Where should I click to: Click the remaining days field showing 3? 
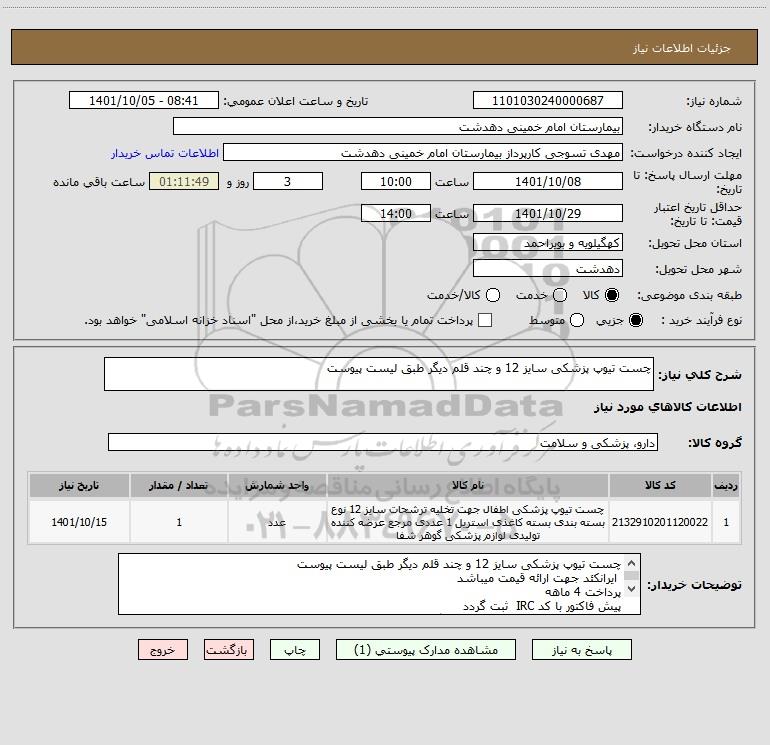pyautogui.click(x=288, y=181)
